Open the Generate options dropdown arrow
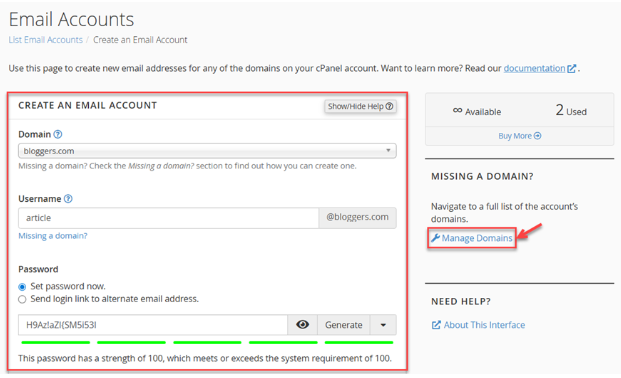 point(383,325)
